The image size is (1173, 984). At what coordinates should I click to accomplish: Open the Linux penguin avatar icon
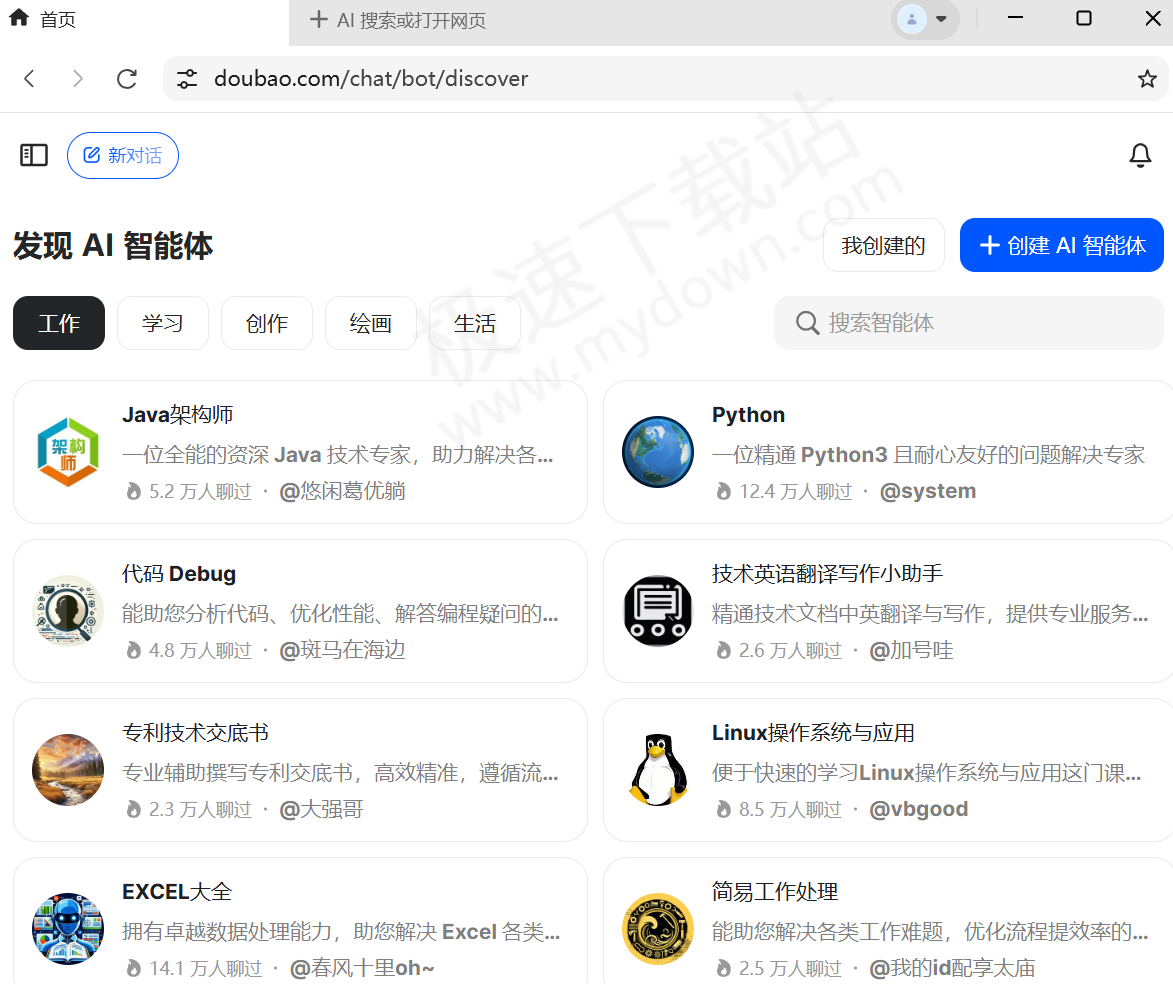pyautogui.click(x=658, y=770)
